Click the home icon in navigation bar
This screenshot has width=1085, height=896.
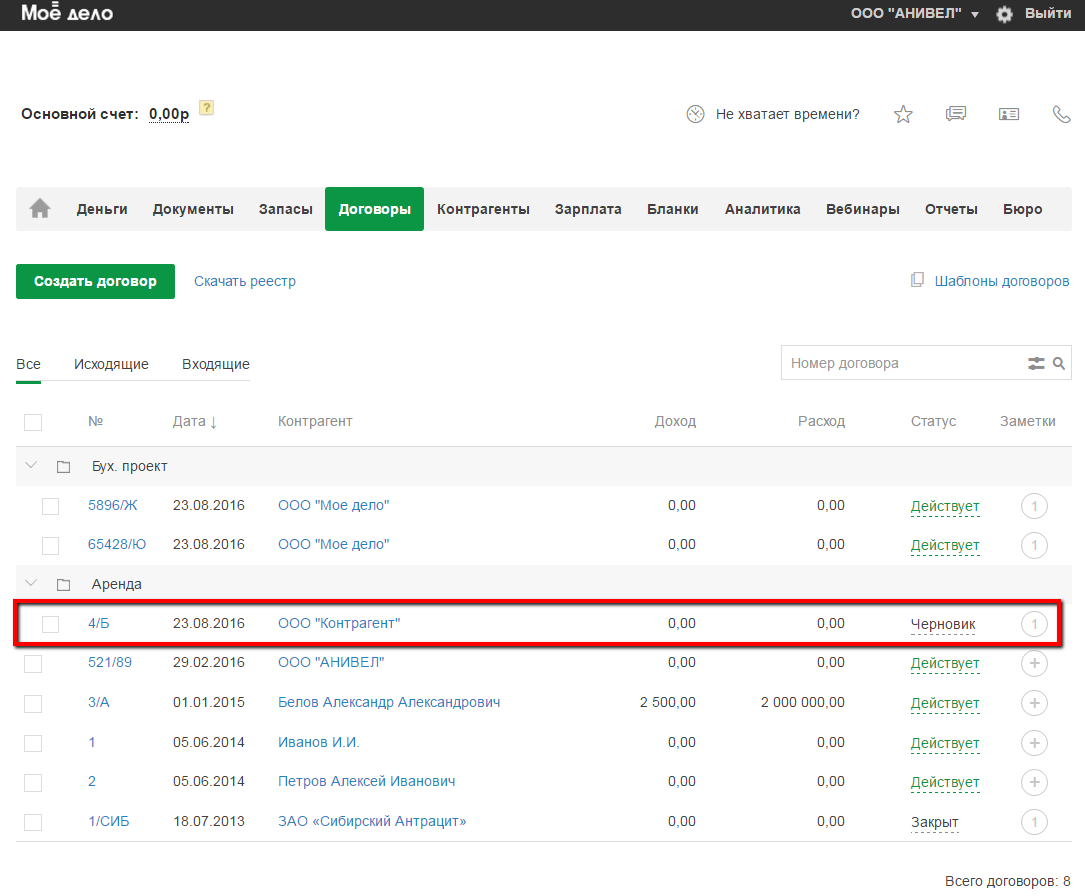pos(40,209)
